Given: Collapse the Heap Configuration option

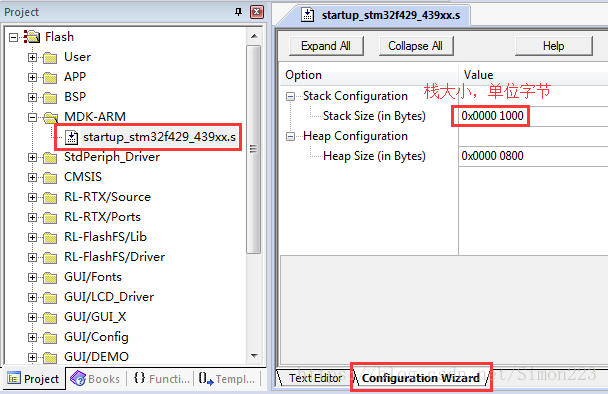Looking at the screenshot, I should [290, 137].
